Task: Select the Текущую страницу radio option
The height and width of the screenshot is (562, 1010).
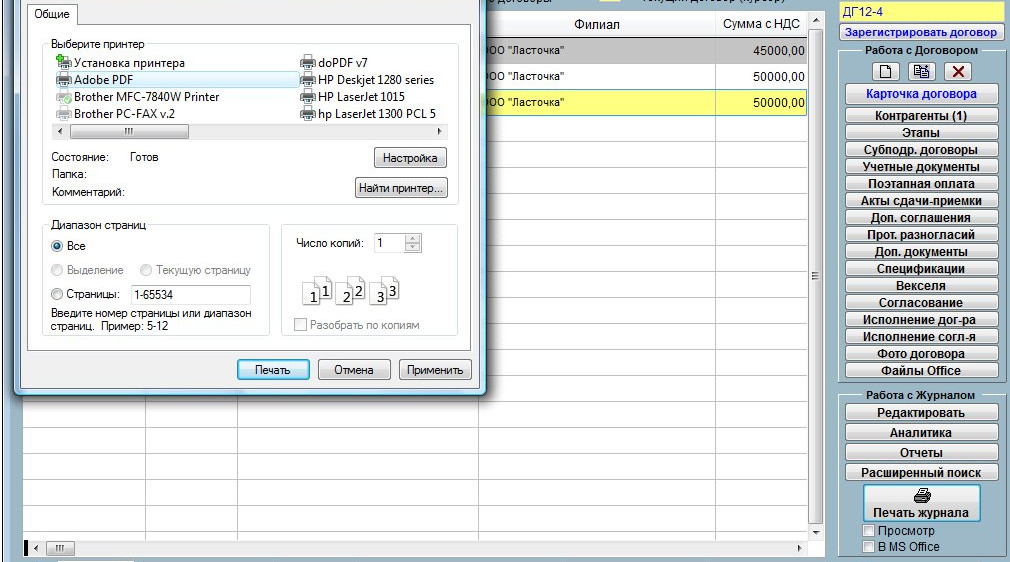Action: coord(146,270)
